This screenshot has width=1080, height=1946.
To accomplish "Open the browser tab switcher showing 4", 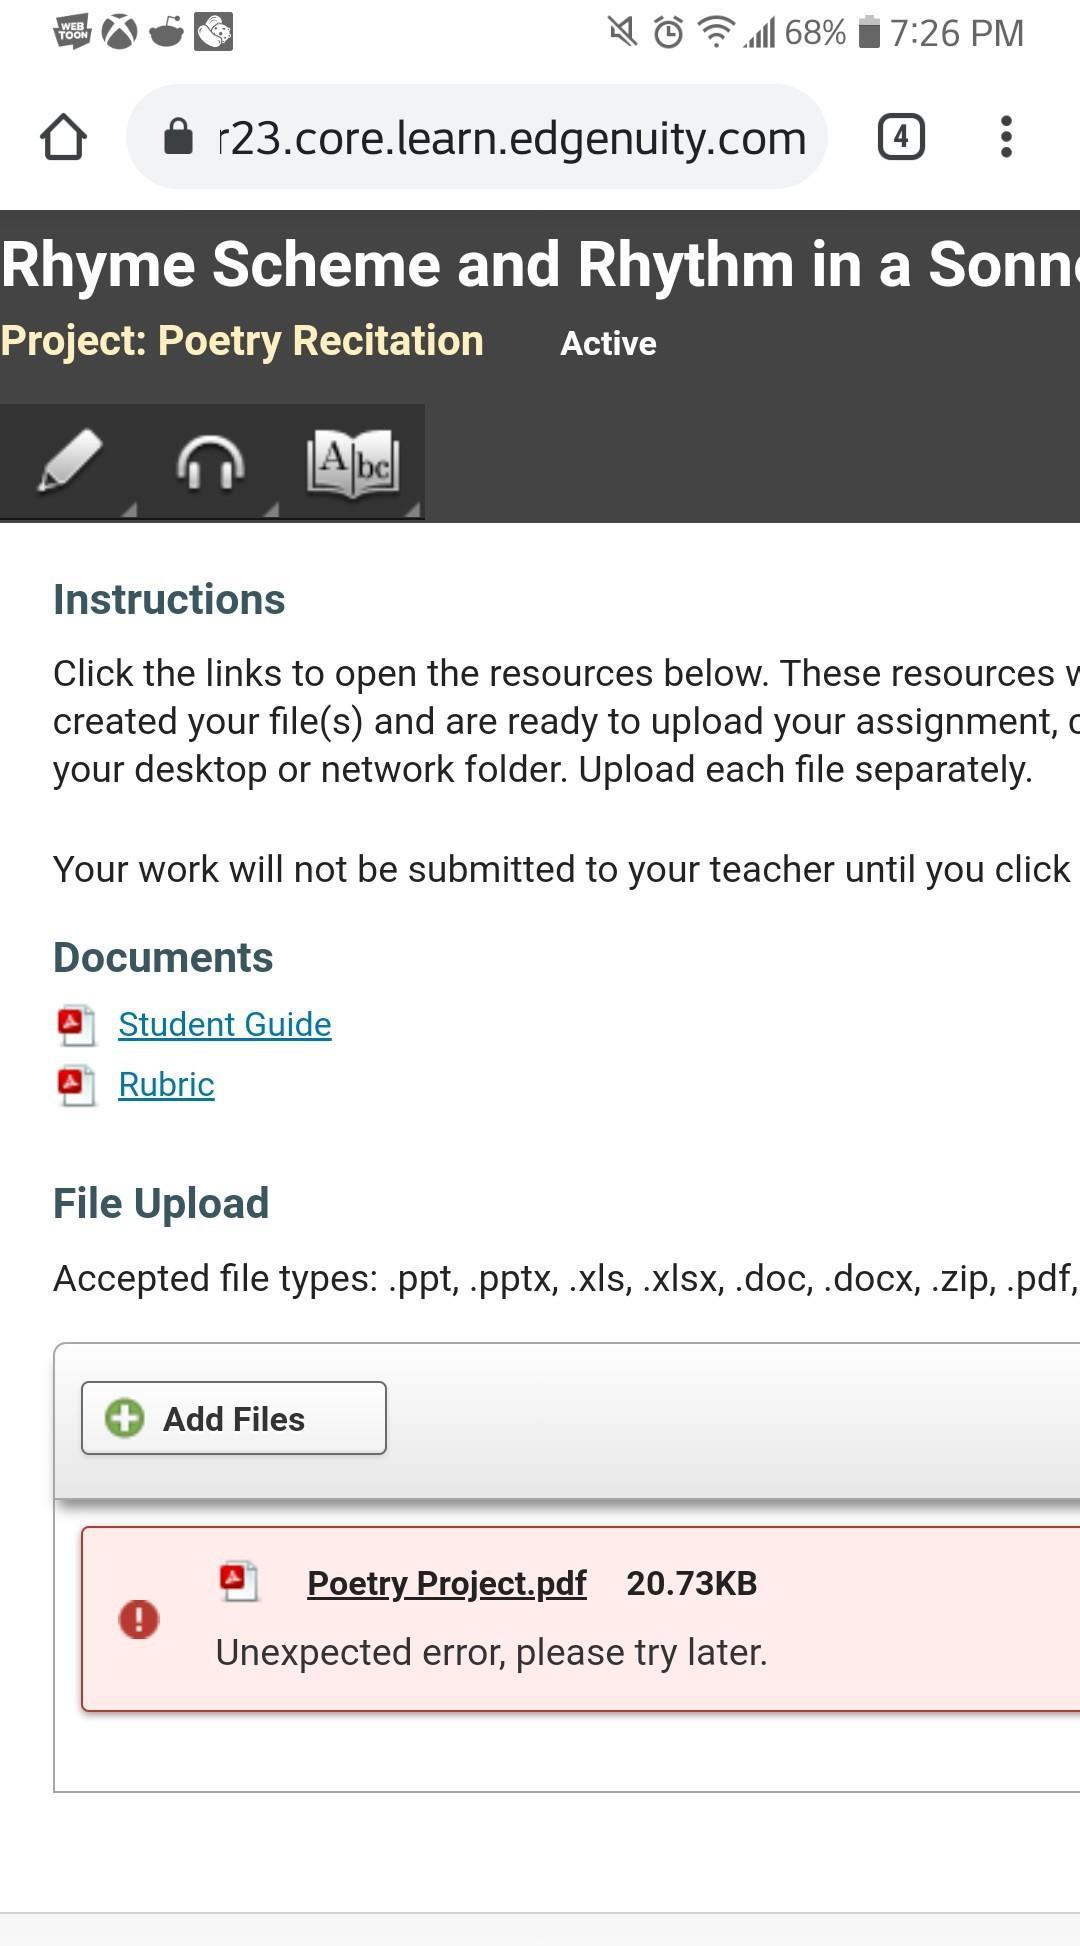I will click(x=901, y=137).
